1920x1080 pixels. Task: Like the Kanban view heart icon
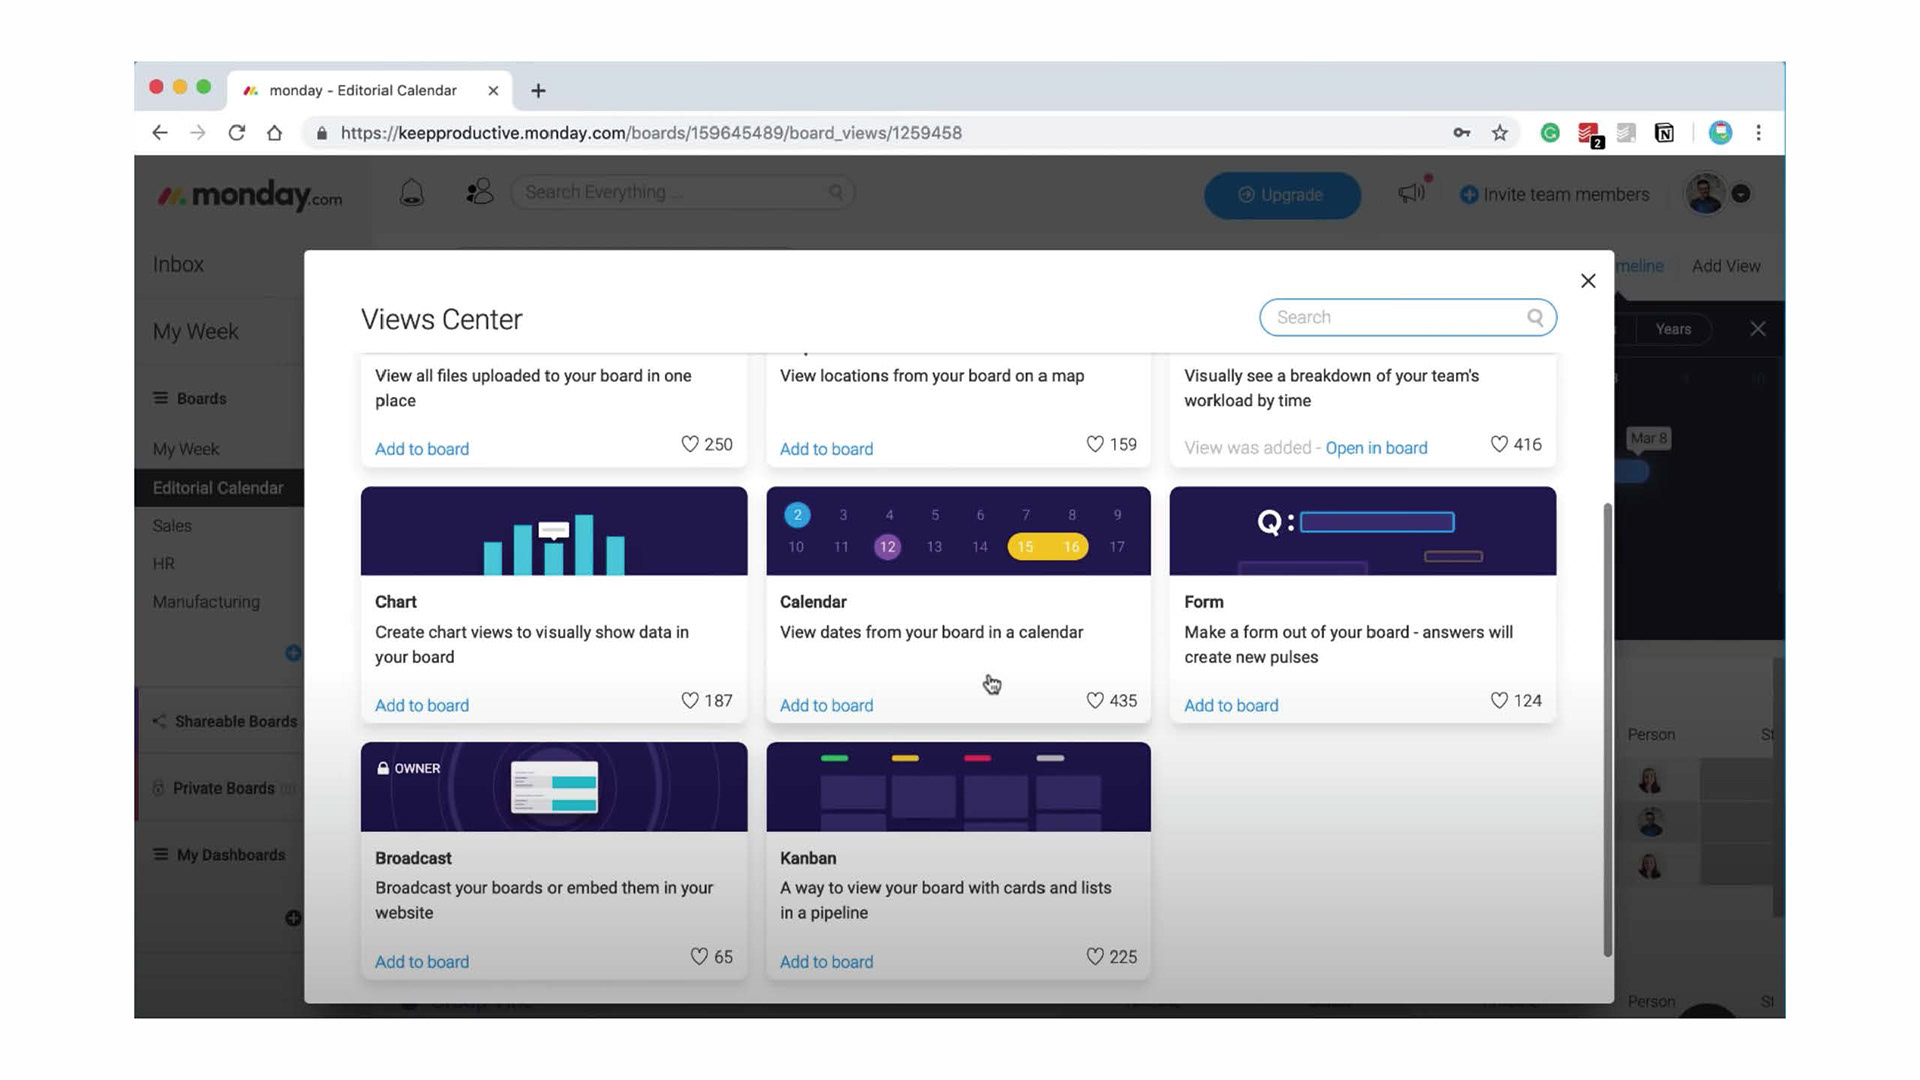coord(1095,956)
